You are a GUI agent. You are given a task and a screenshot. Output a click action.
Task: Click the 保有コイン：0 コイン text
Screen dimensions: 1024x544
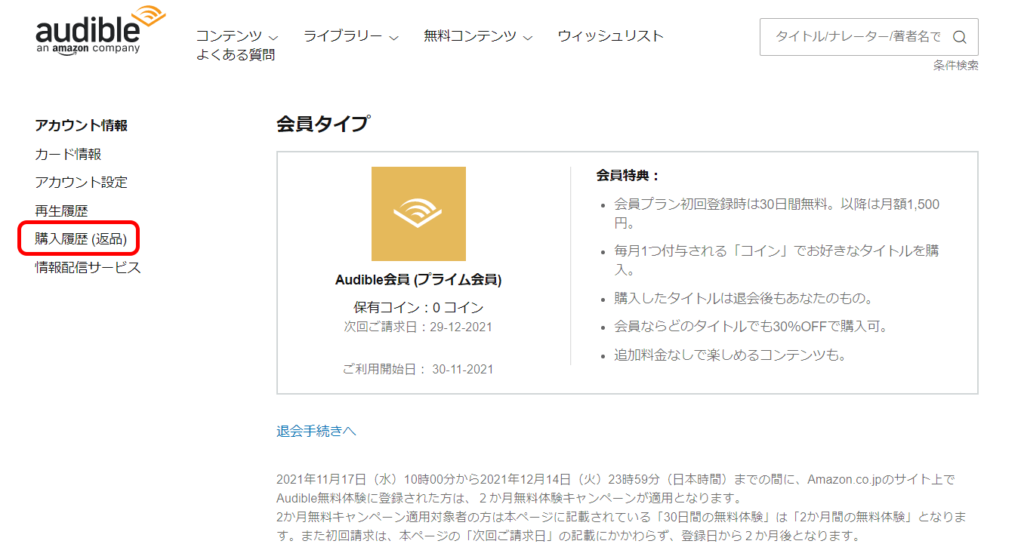pyautogui.click(x=419, y=308)
